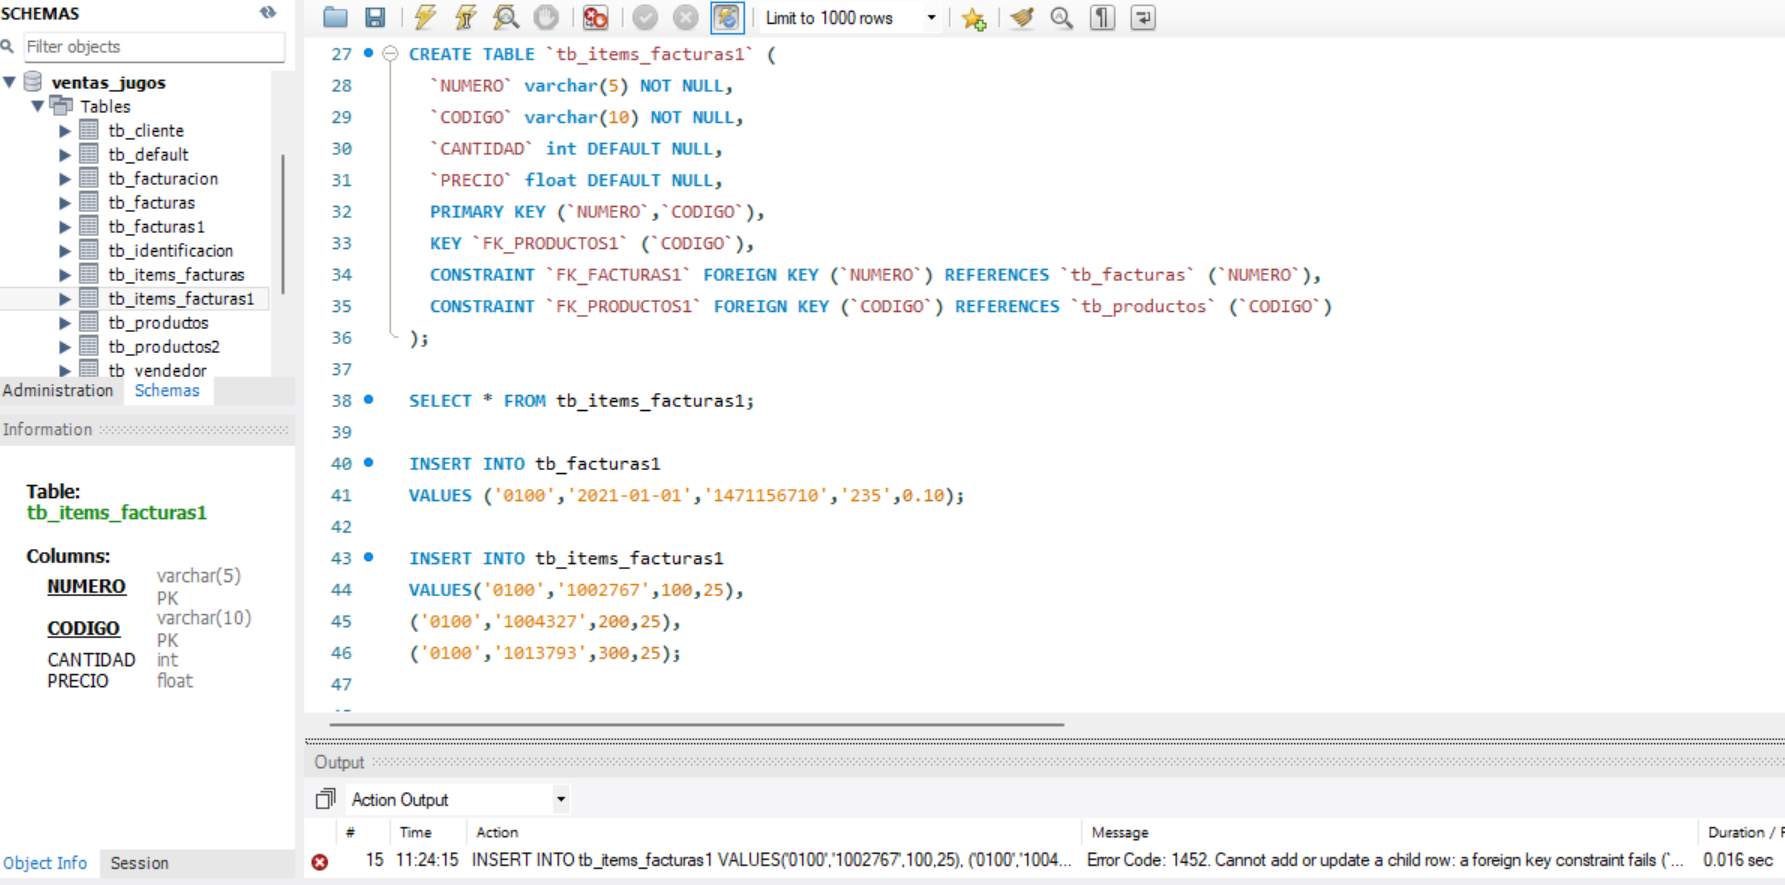Toggle word wrapping in the editor

coord(1143,17)
